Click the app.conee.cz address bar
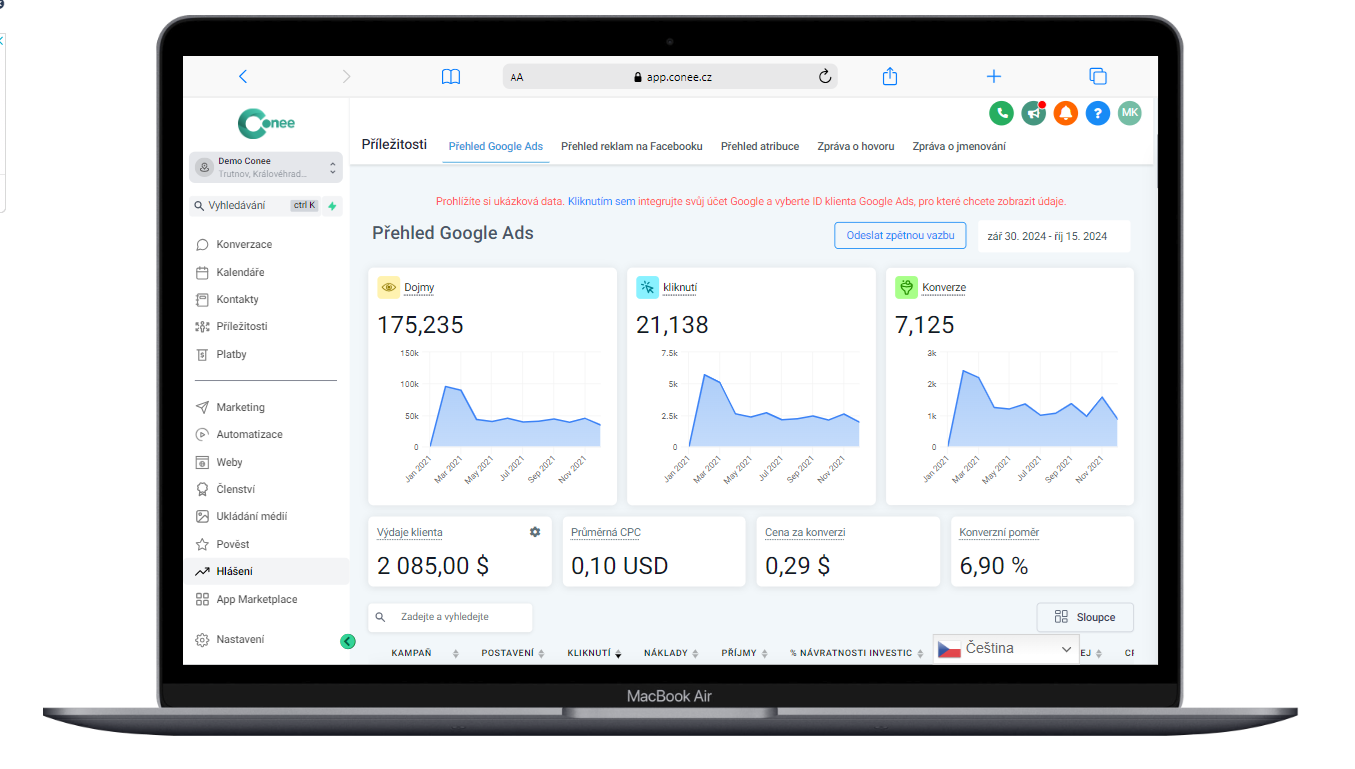The image size is (1355, 769). (x=670, y=77)
